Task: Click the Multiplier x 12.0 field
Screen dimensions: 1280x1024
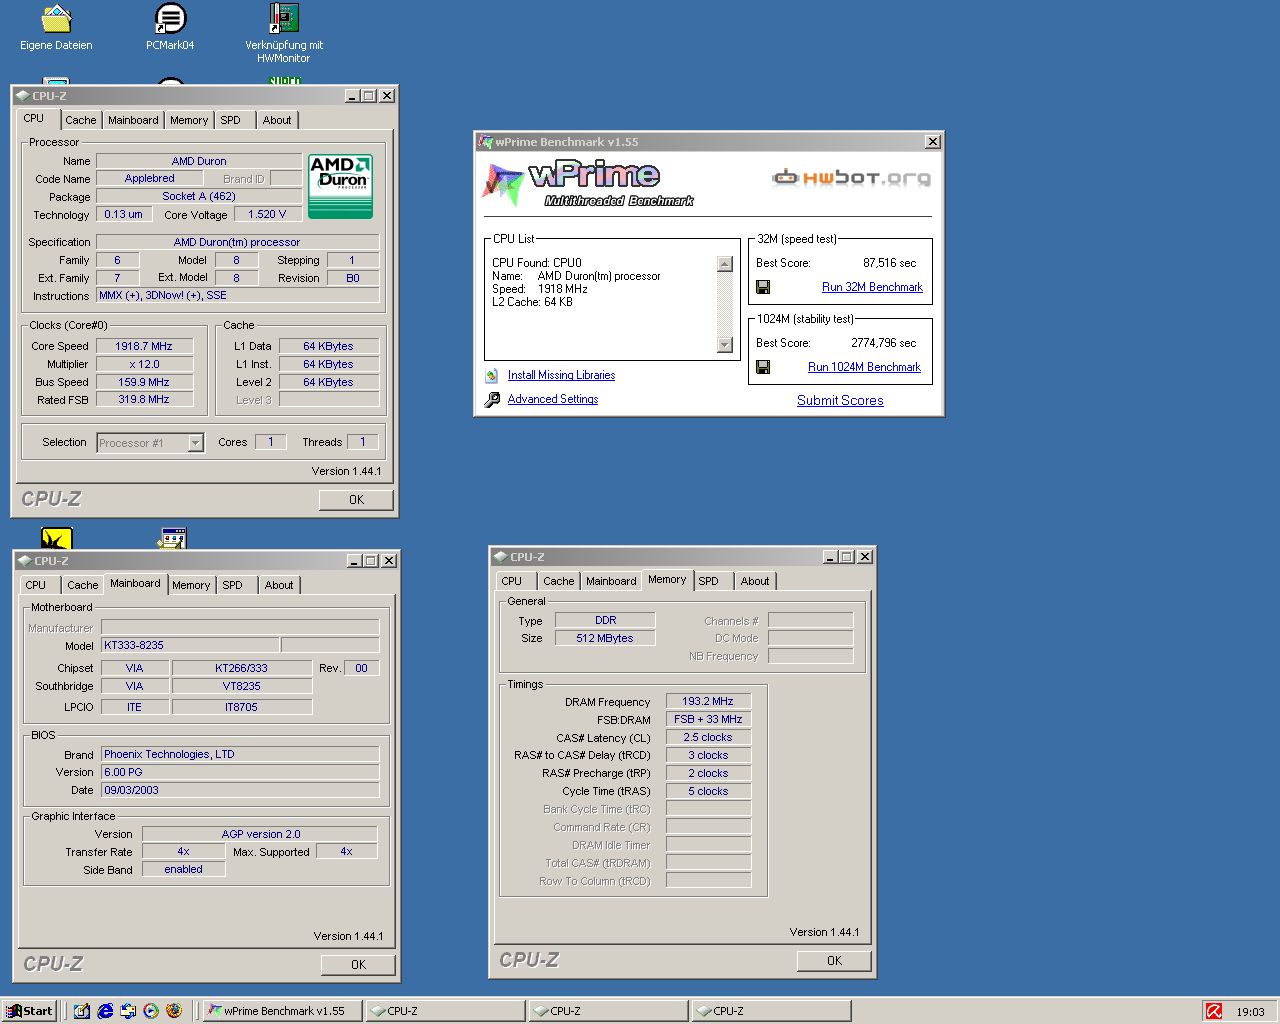Action: tap(144, 364)
